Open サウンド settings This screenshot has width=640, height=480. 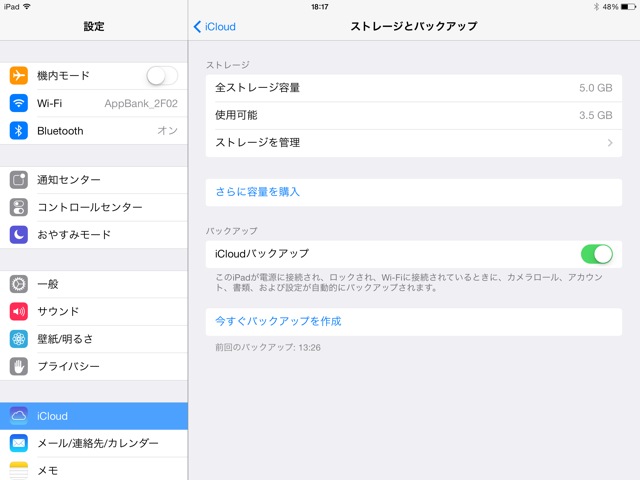pyautogui.click(x=94, y=311)
